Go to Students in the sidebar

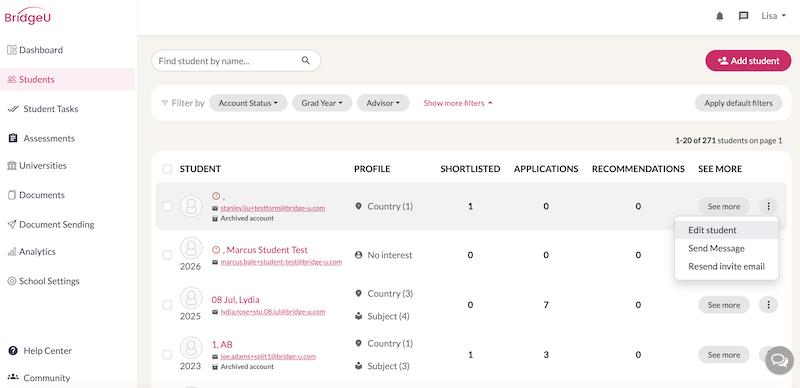[67, 79]
